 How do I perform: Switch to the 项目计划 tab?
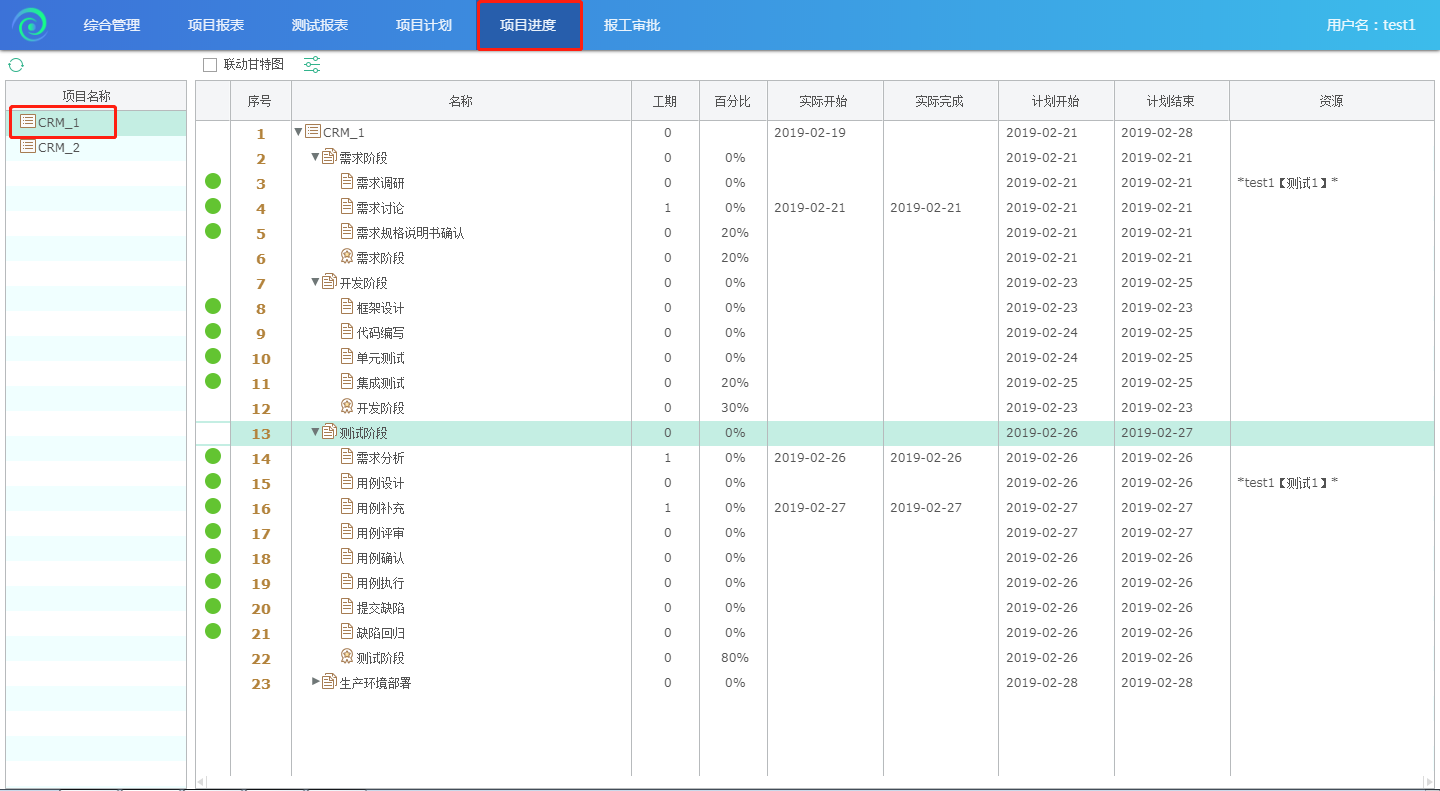424,25
